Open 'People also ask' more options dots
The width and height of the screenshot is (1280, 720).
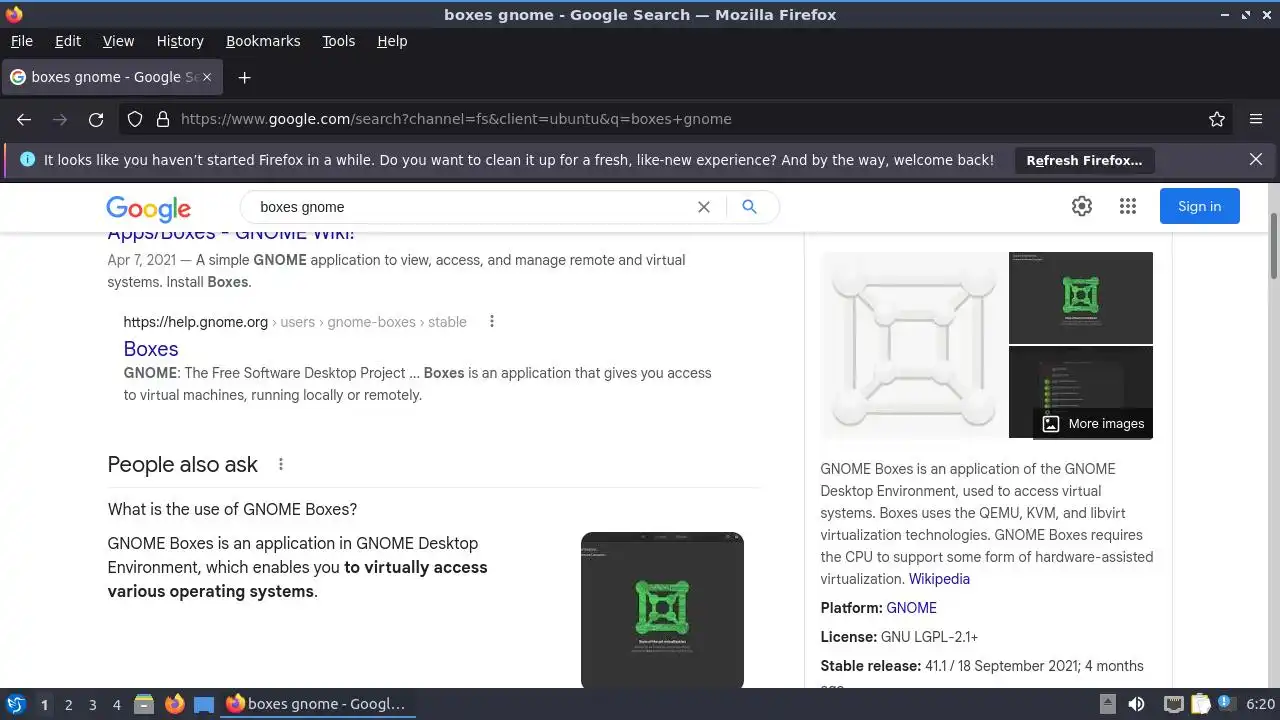click(x=281, y=464)
